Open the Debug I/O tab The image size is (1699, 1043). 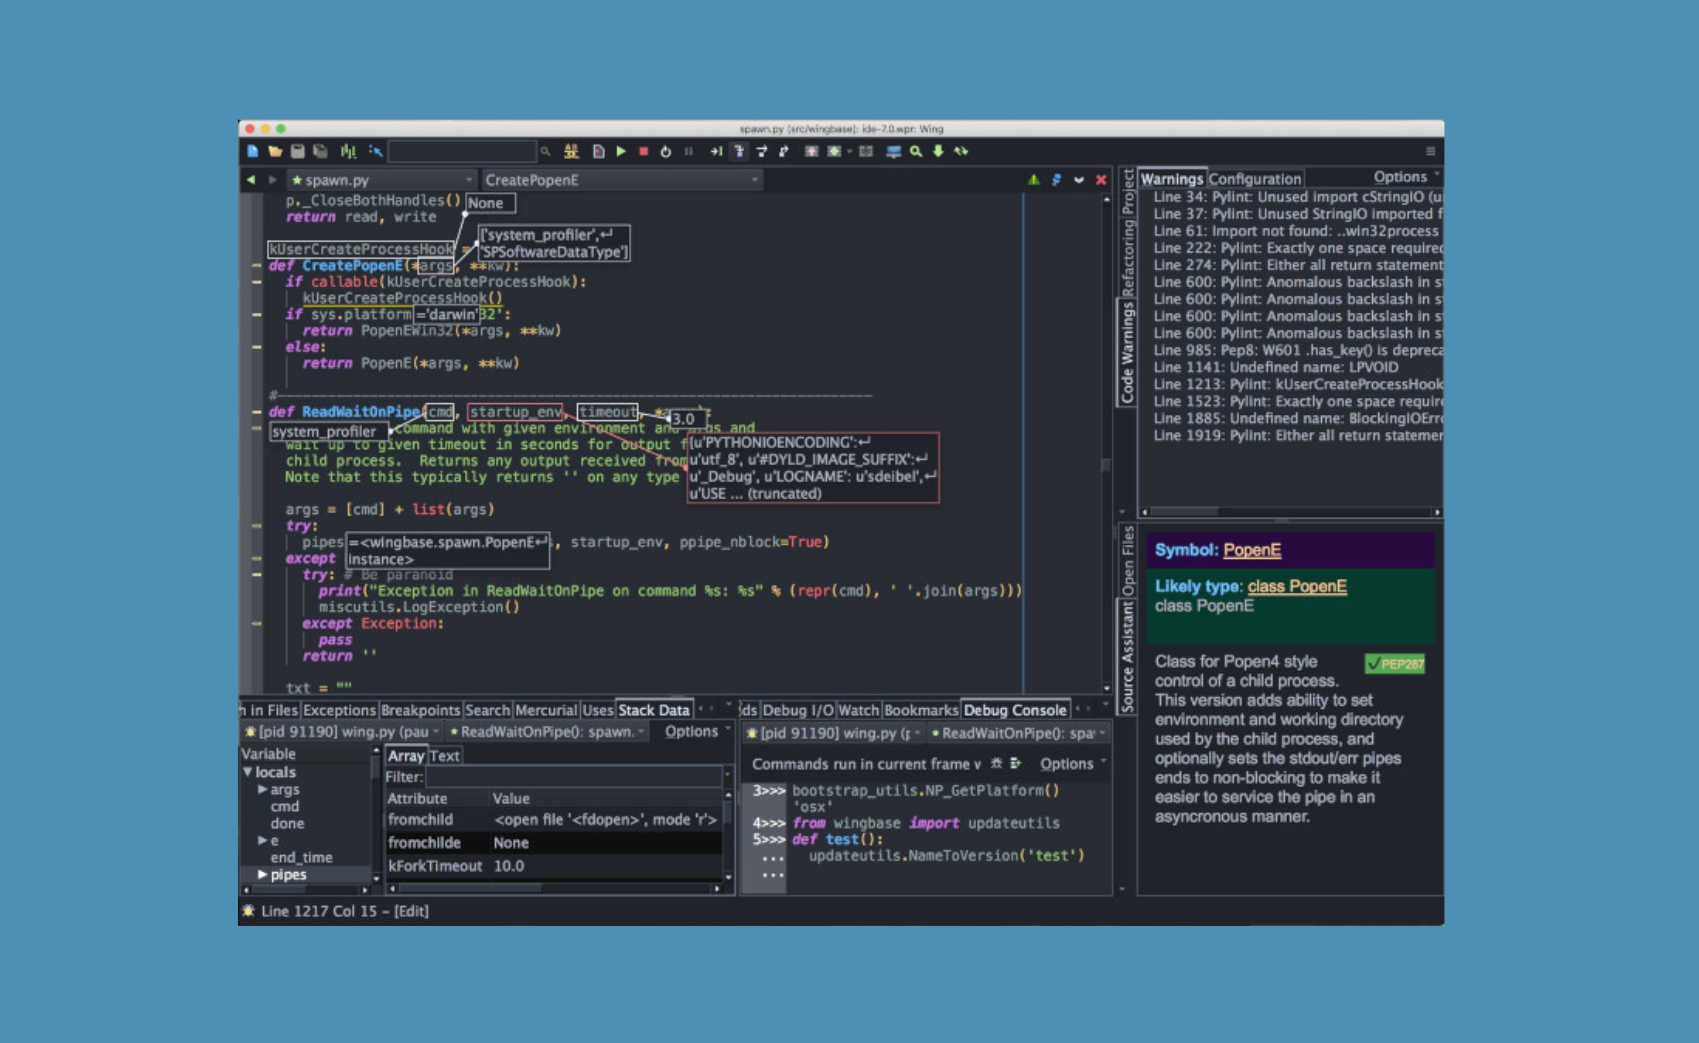pyautogui.click(x=798, y=710)
